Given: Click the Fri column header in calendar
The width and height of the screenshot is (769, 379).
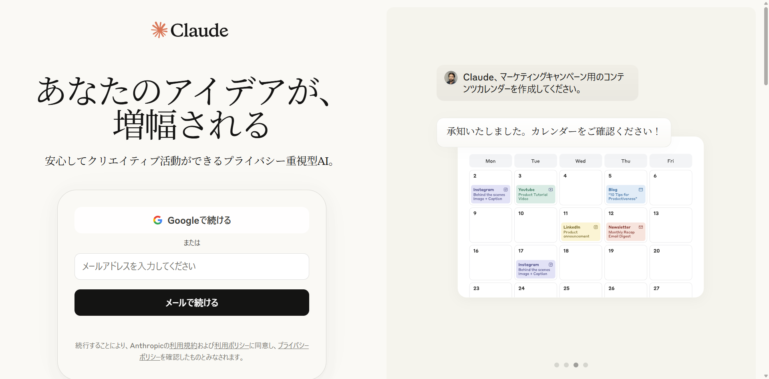Looking at the screenshot, I should pyautogui.click(x=670, y=161).
